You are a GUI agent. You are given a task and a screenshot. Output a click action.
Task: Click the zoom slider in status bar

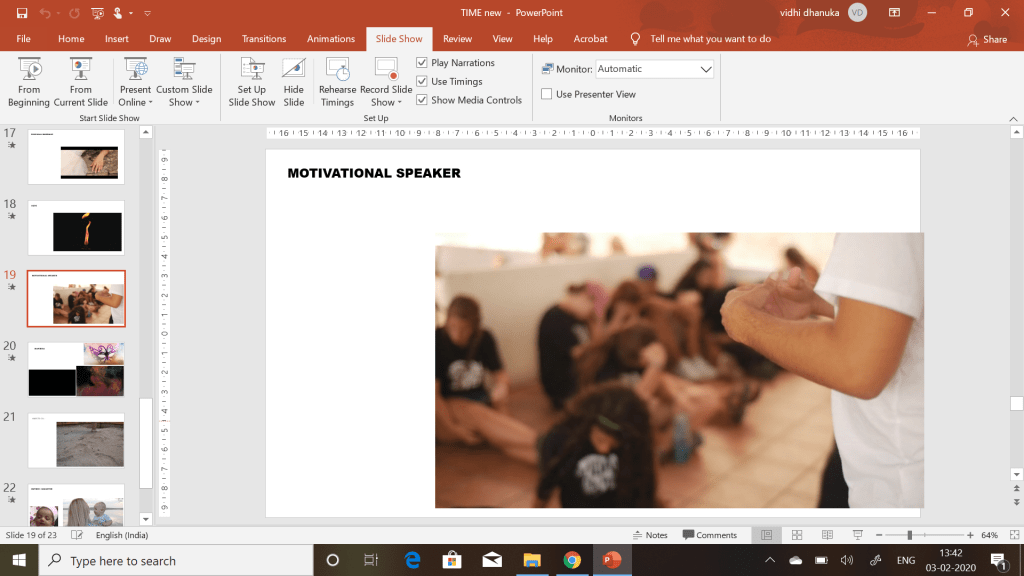[x=909, y=535]
